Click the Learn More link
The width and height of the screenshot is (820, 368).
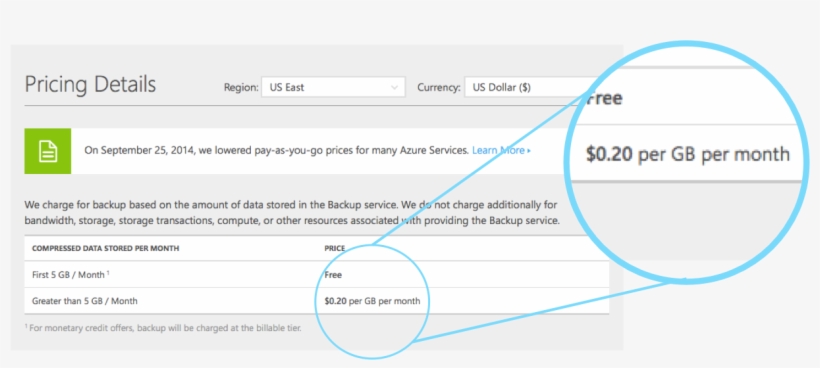coord(501,151)
